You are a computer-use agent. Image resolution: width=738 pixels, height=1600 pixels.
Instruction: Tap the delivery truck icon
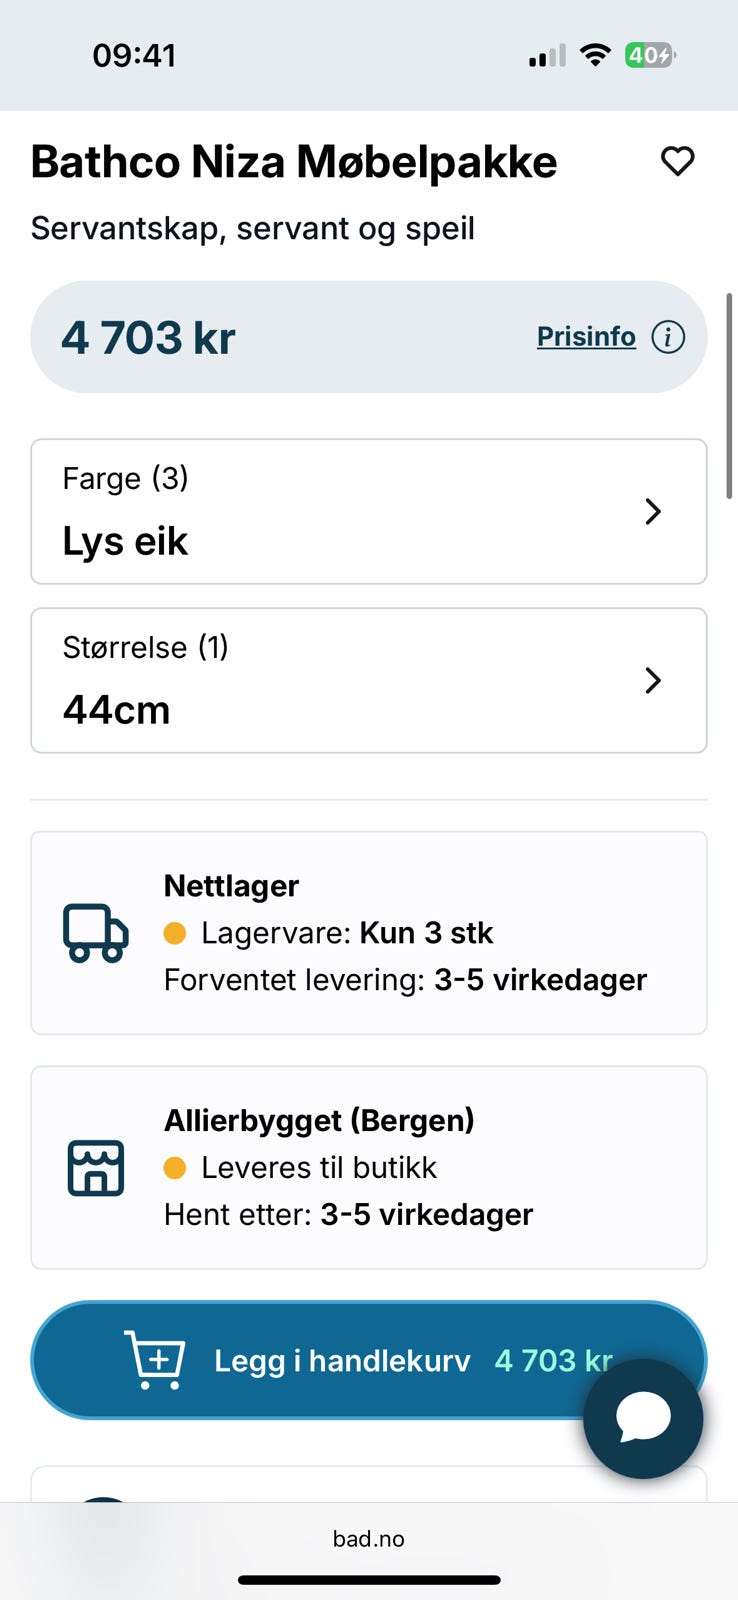[96, 933]
